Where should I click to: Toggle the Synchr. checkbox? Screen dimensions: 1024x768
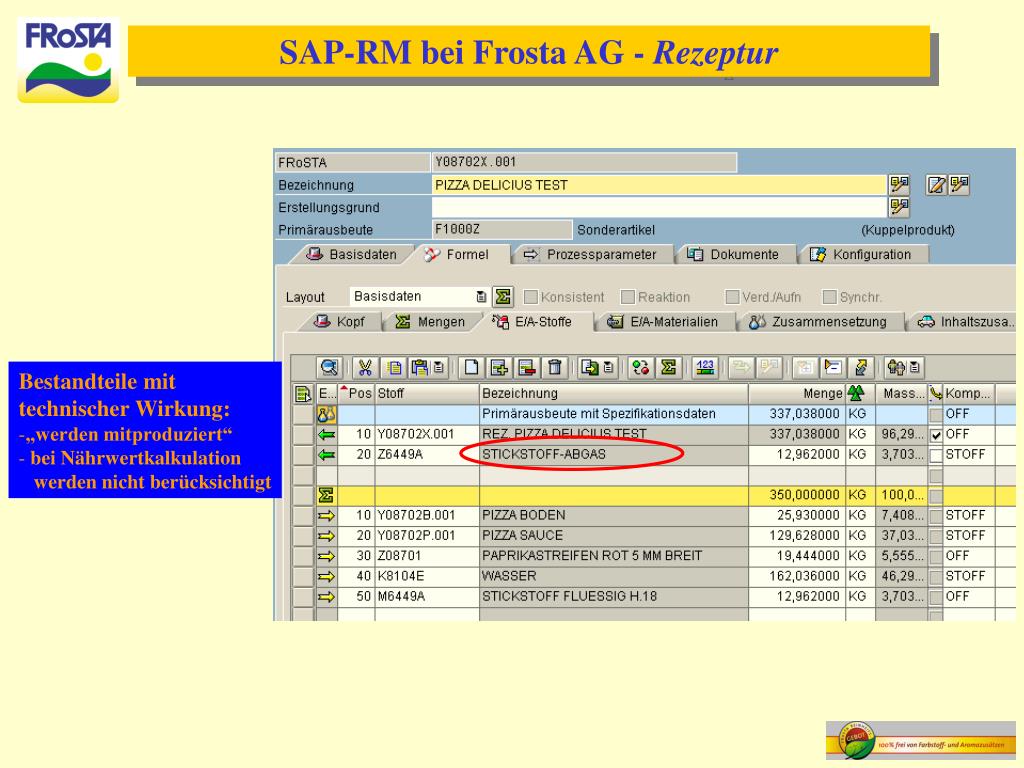click(828, 296)
